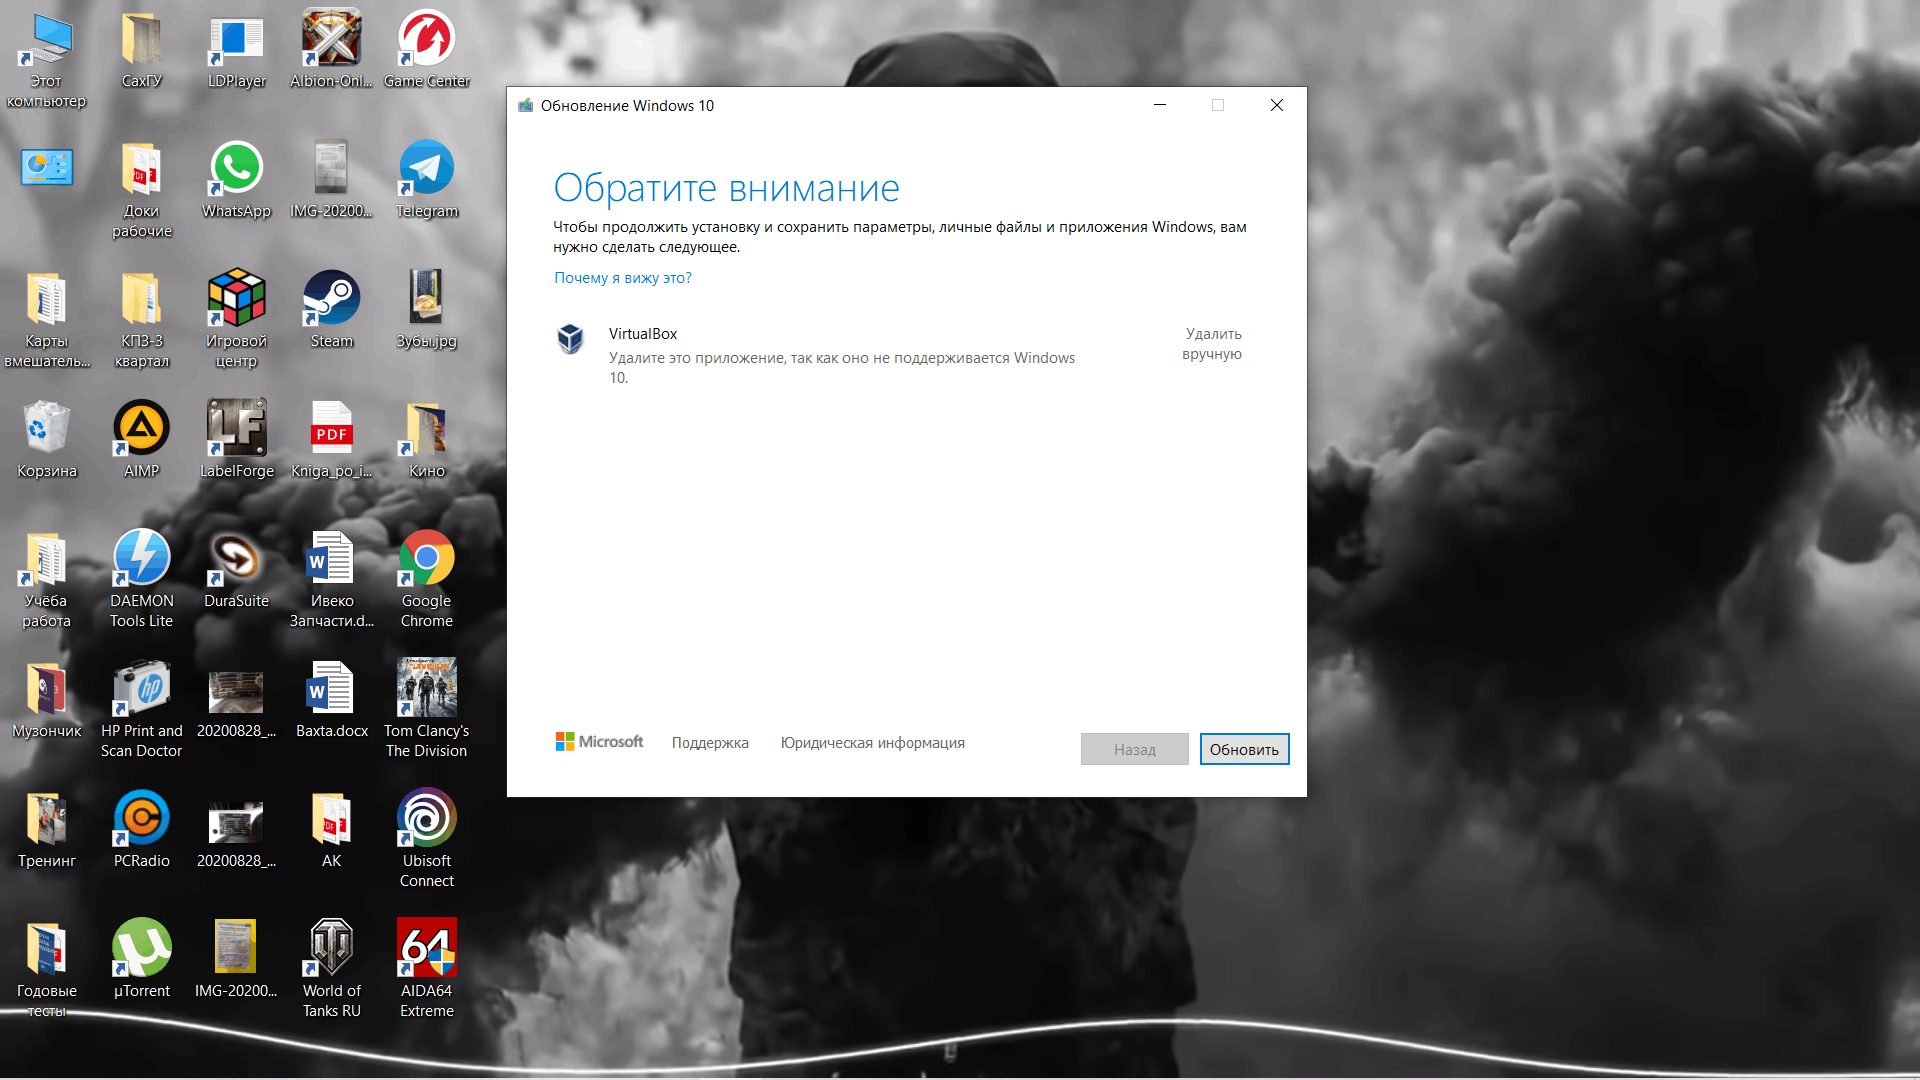Select the Kniga_po_i PDF file
The height and width of the screenshot is (1080, 1920).
(331, 441)
